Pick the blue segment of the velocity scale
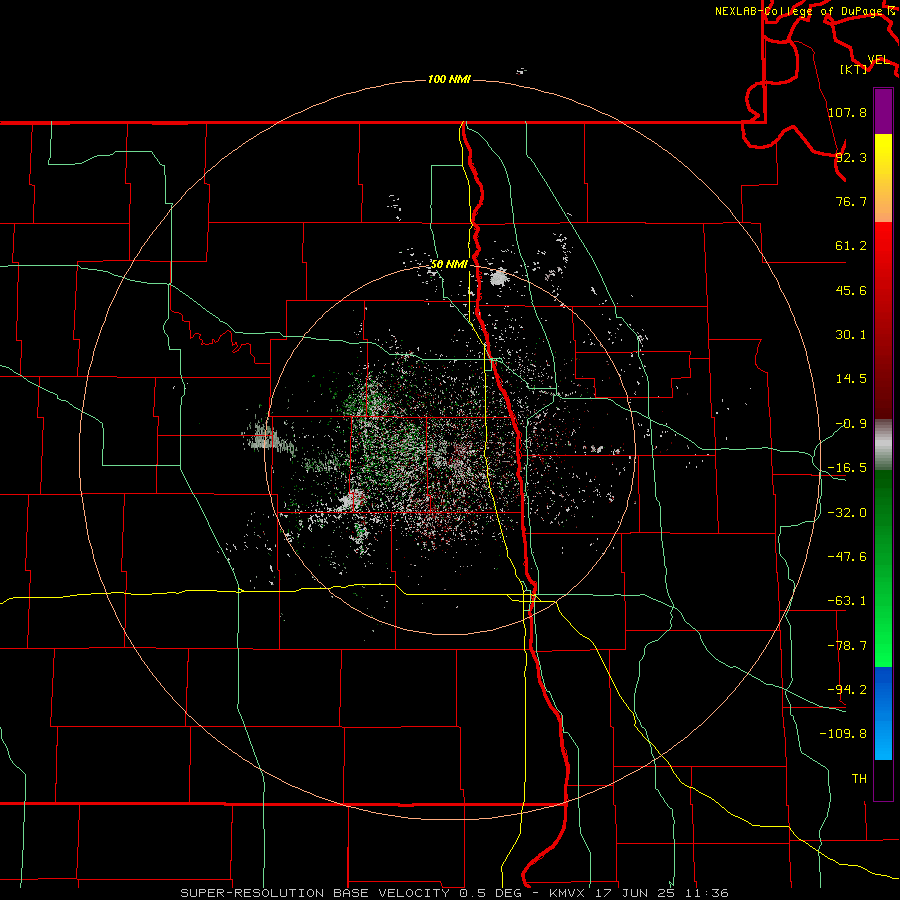Image resolution: width=900 pixels, height=900 pixels. coord(883,713)
